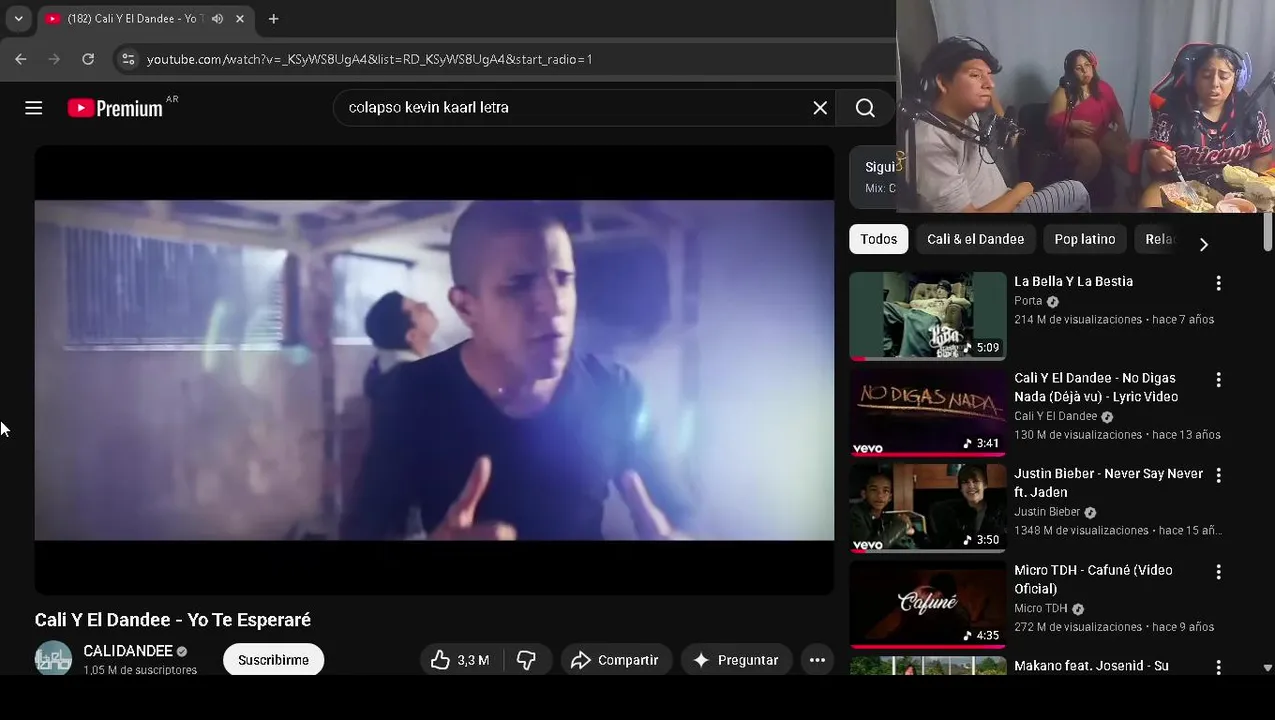This screenshot has height=720, width=1275.
Task: Open the Porta channel name
Action: [1028, 301]
